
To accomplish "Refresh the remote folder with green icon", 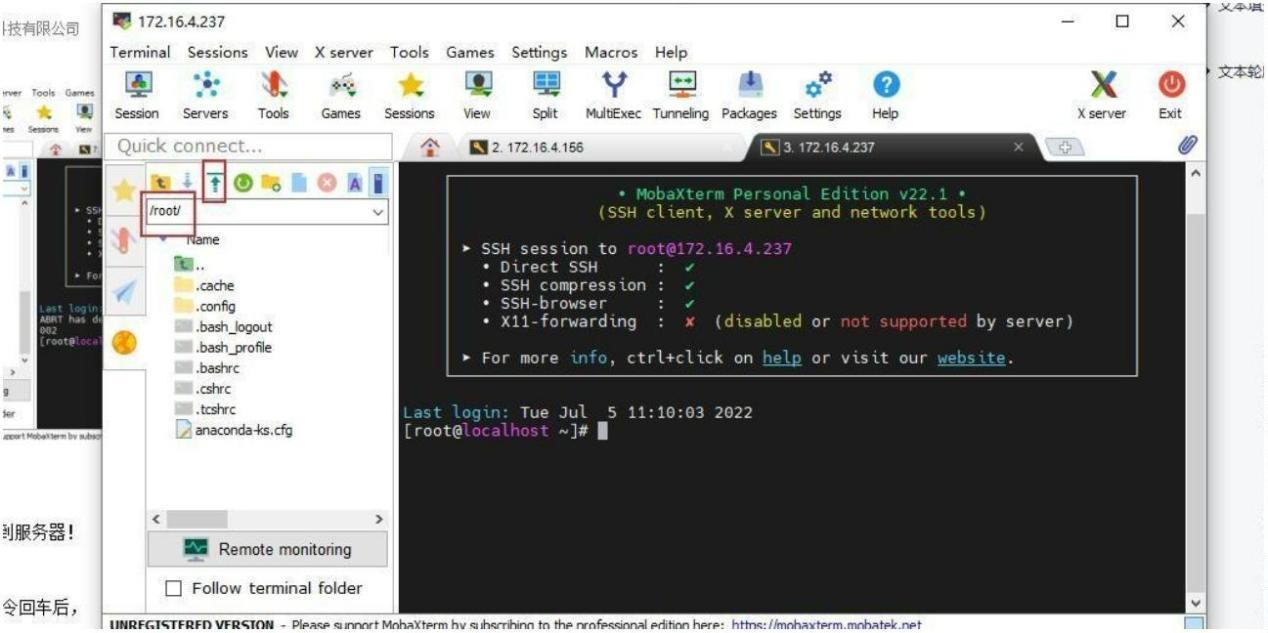I will coord(241,184).
